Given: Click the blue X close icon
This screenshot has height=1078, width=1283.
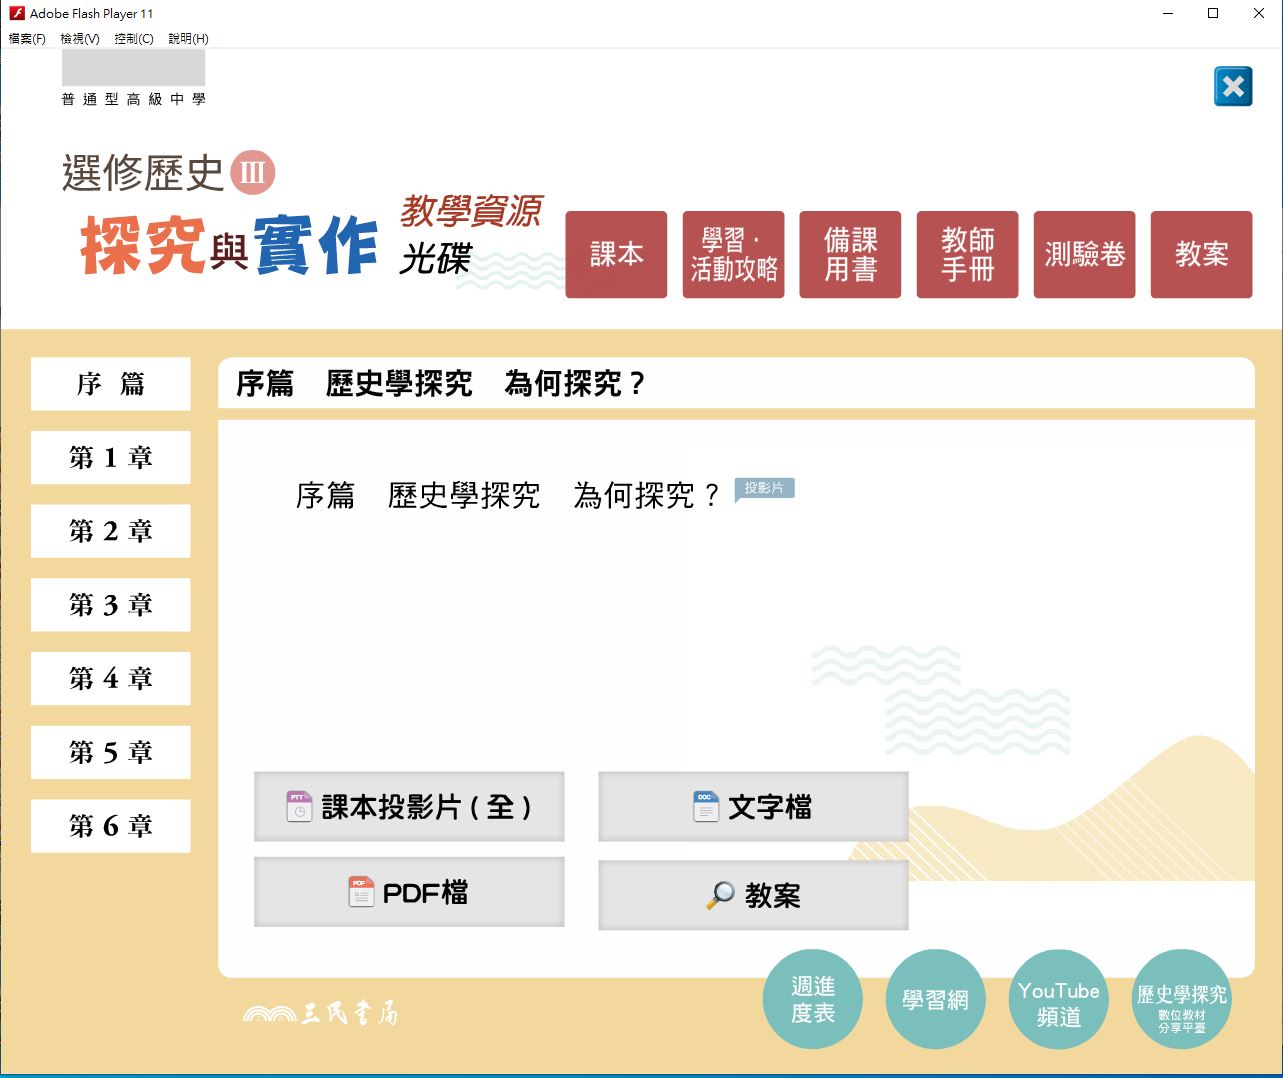Looking at the screenshot, I should tap(1232, 87).
